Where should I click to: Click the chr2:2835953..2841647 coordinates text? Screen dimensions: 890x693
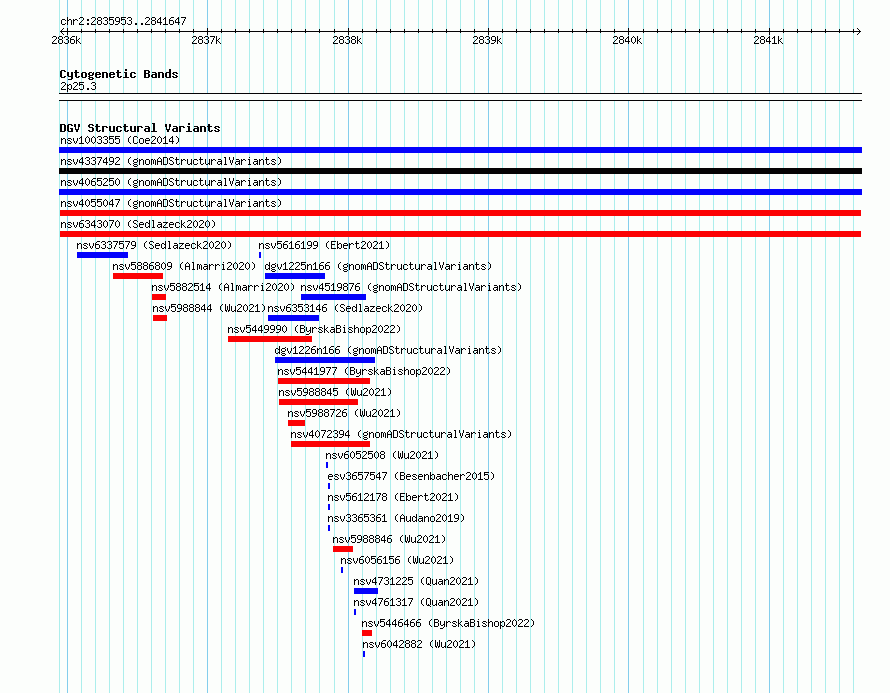pyautogui.click(x=123, y=22)
